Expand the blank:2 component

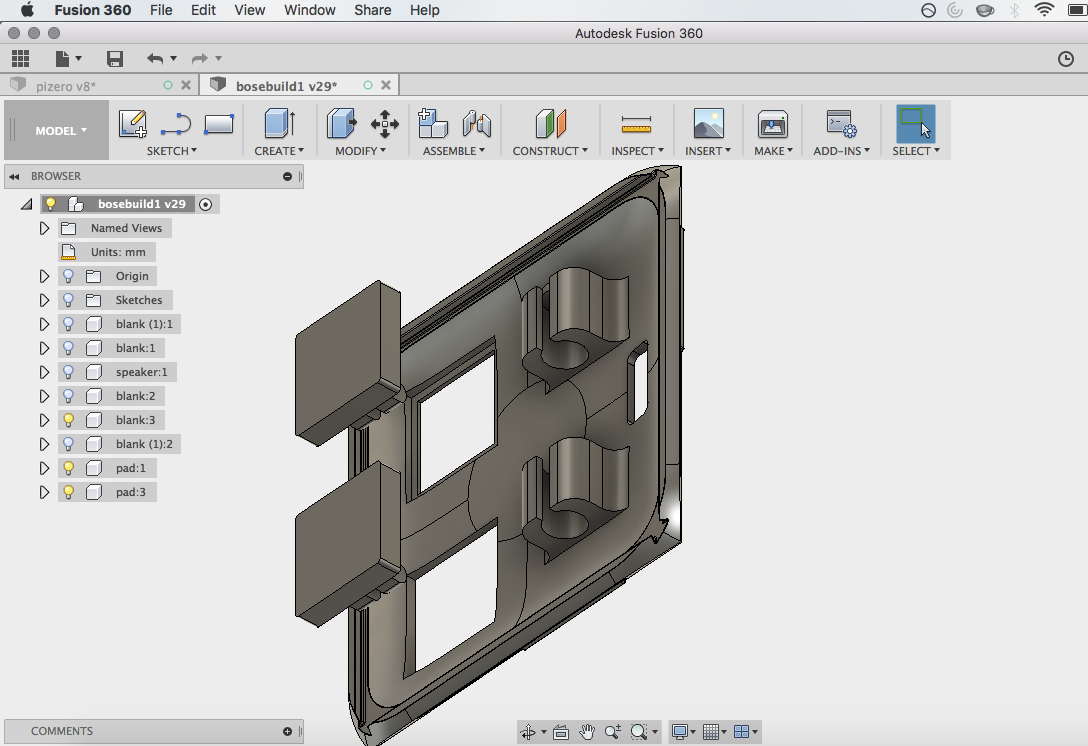44,396
